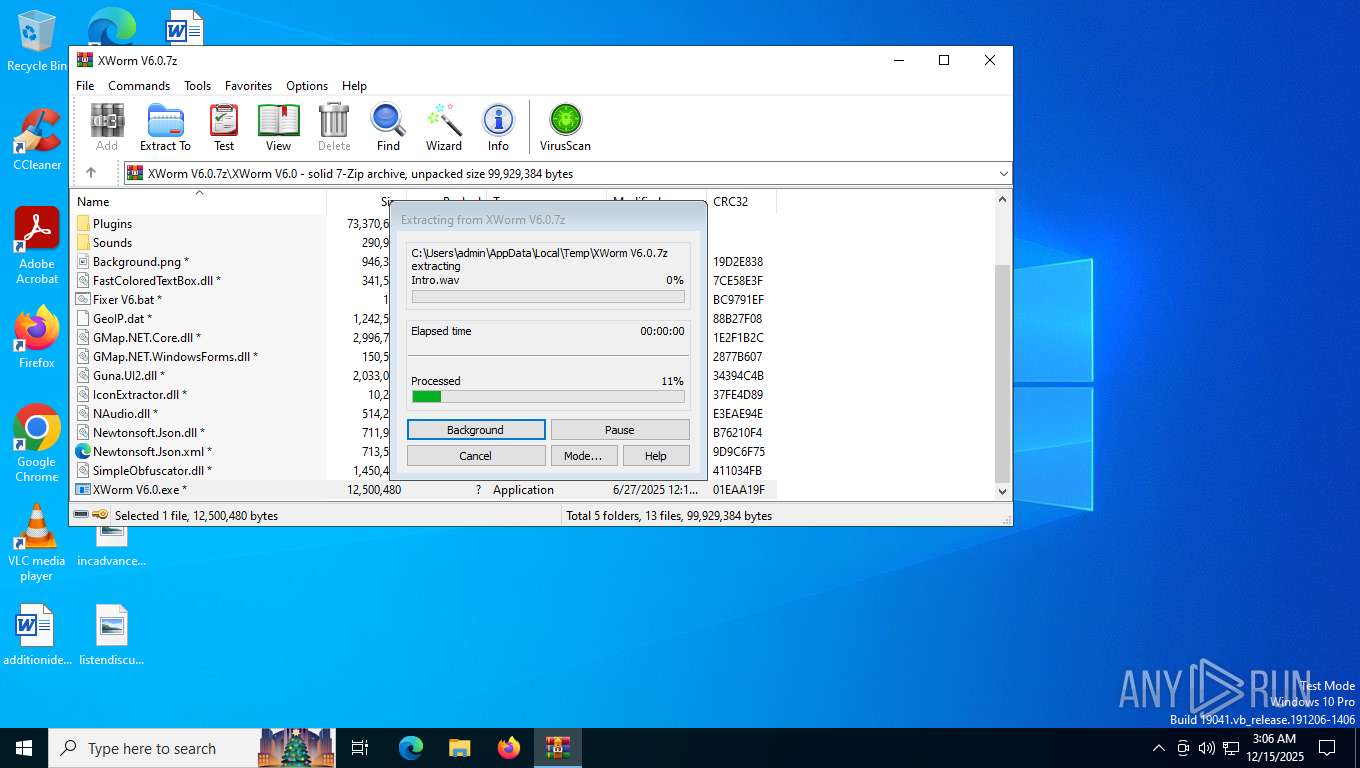
Task: Open additionide Word document on desktop
Action: [37, 635]
